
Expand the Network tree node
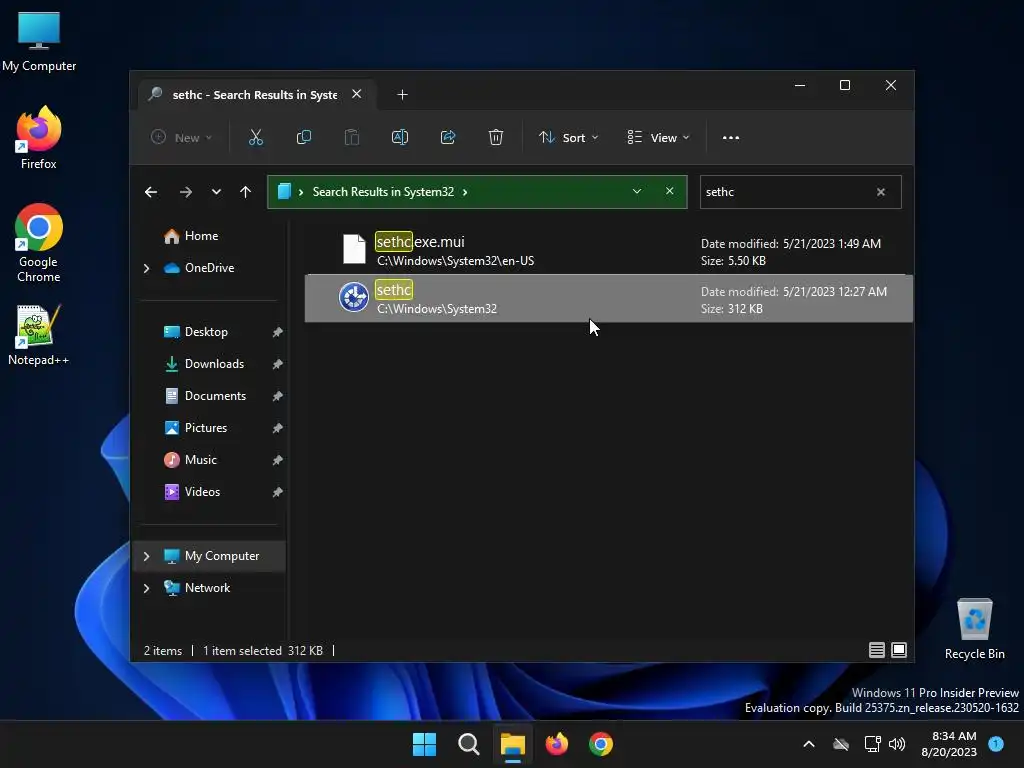(146, 588)
